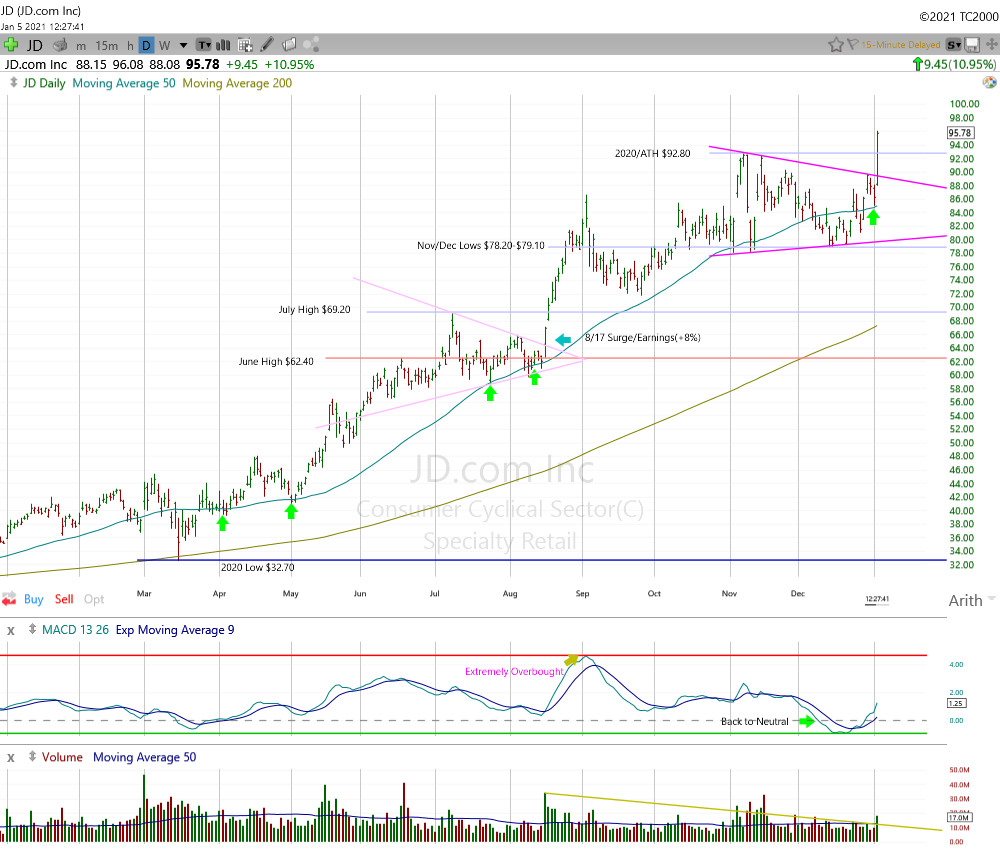Click the 2020/ATH $92.80 annotation
1000x850 pixels.
coord(652,154)
